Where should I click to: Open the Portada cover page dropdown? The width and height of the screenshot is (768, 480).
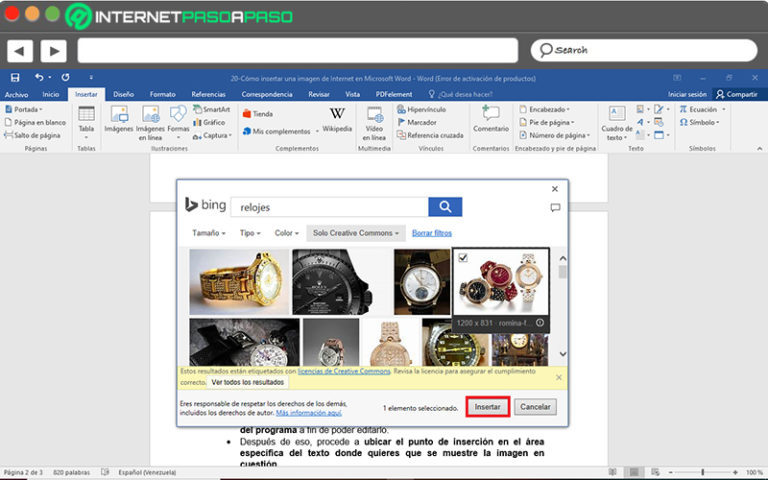click(x=24, y=109)
